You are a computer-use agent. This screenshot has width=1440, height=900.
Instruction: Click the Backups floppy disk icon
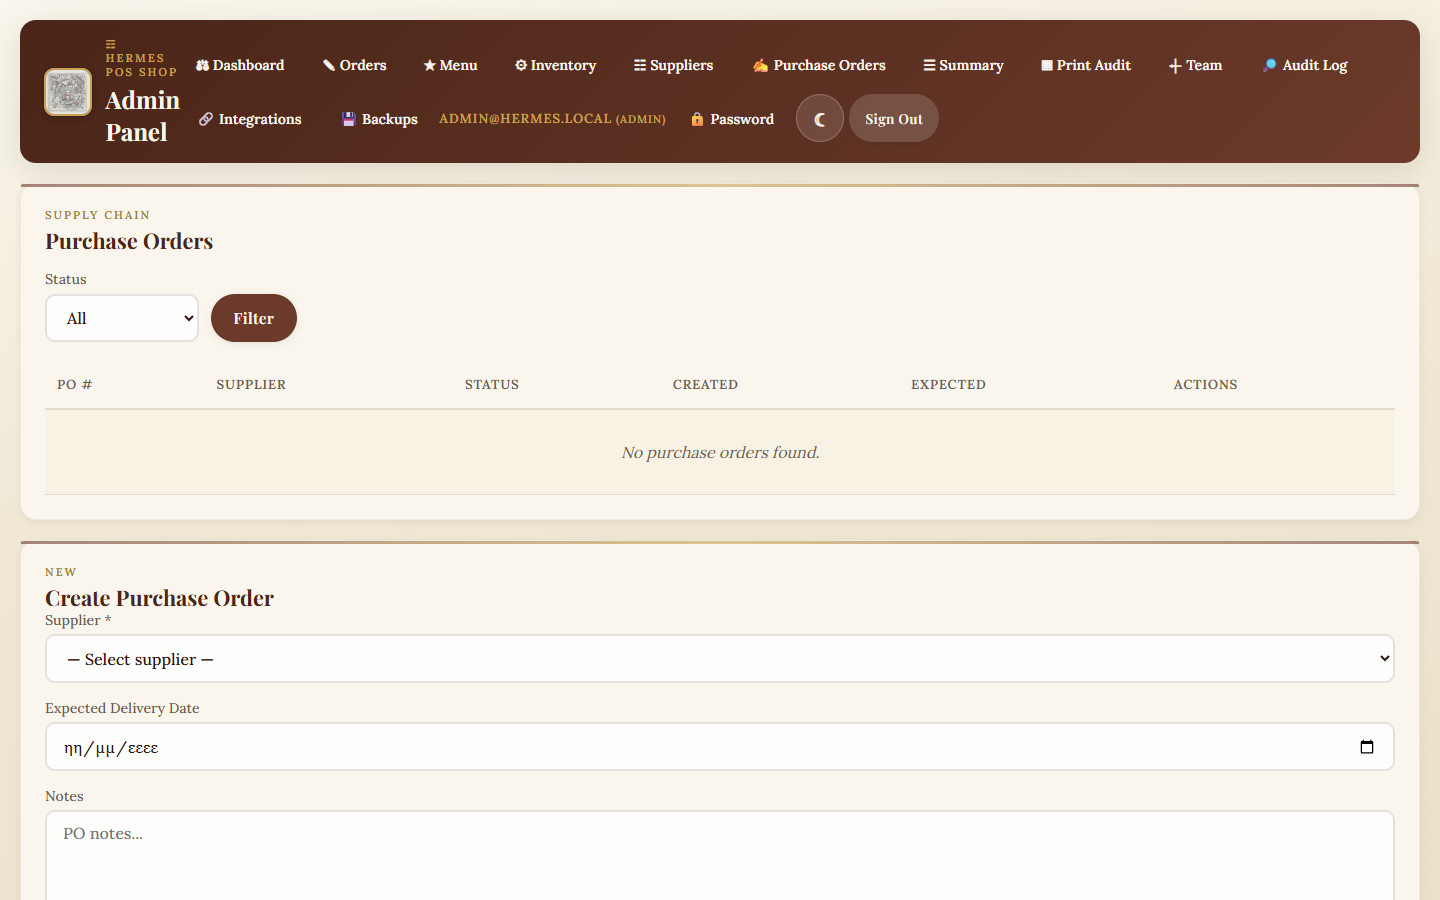[x=348, y=118]
